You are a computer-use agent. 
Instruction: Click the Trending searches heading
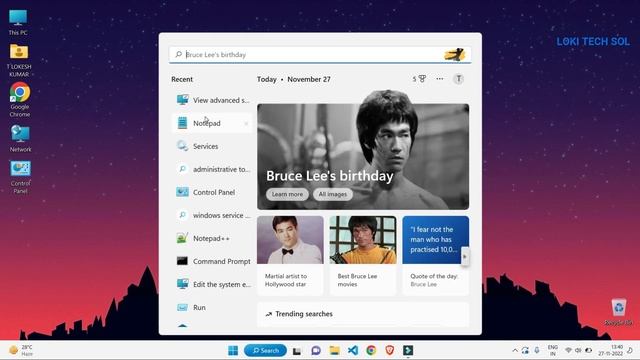304,314
